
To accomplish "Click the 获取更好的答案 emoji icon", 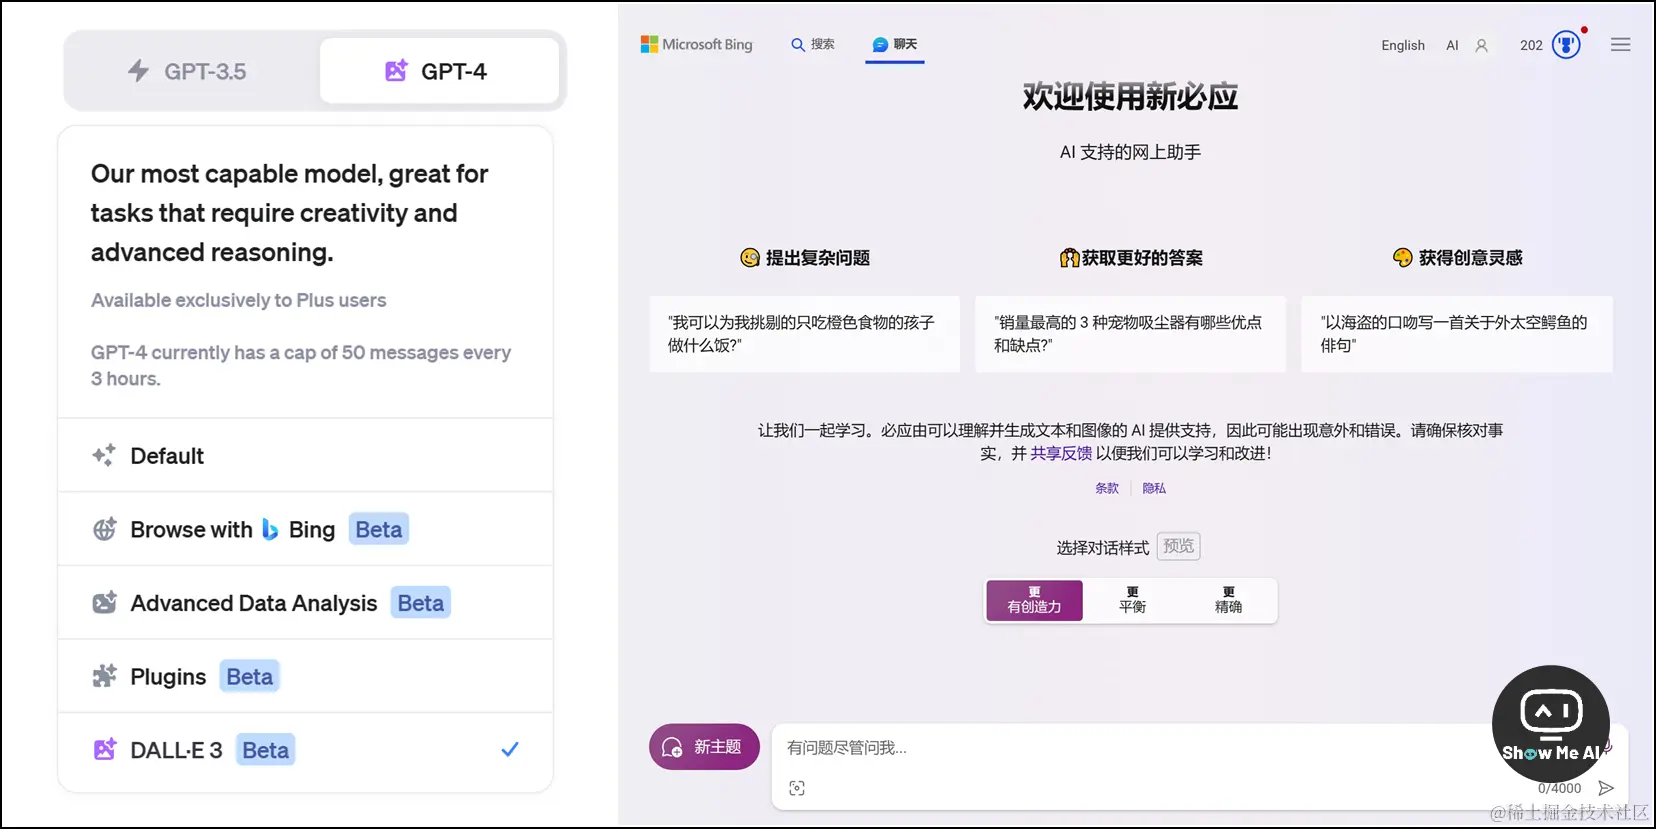I will click(x=1069, y=258).
